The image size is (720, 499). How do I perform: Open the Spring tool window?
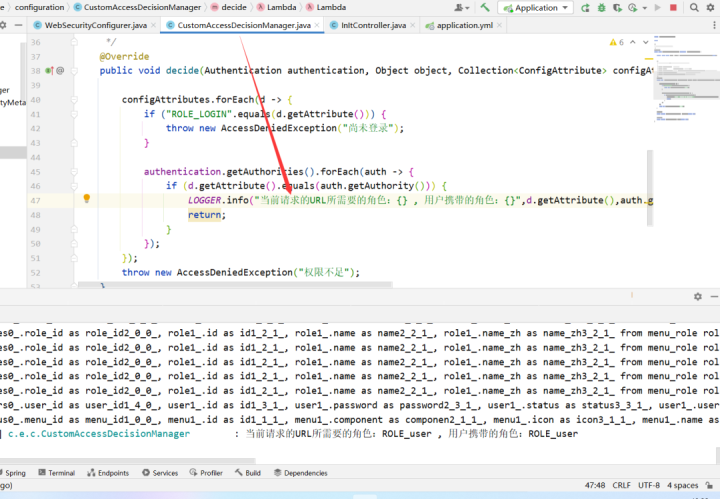(x=12, y=473)
